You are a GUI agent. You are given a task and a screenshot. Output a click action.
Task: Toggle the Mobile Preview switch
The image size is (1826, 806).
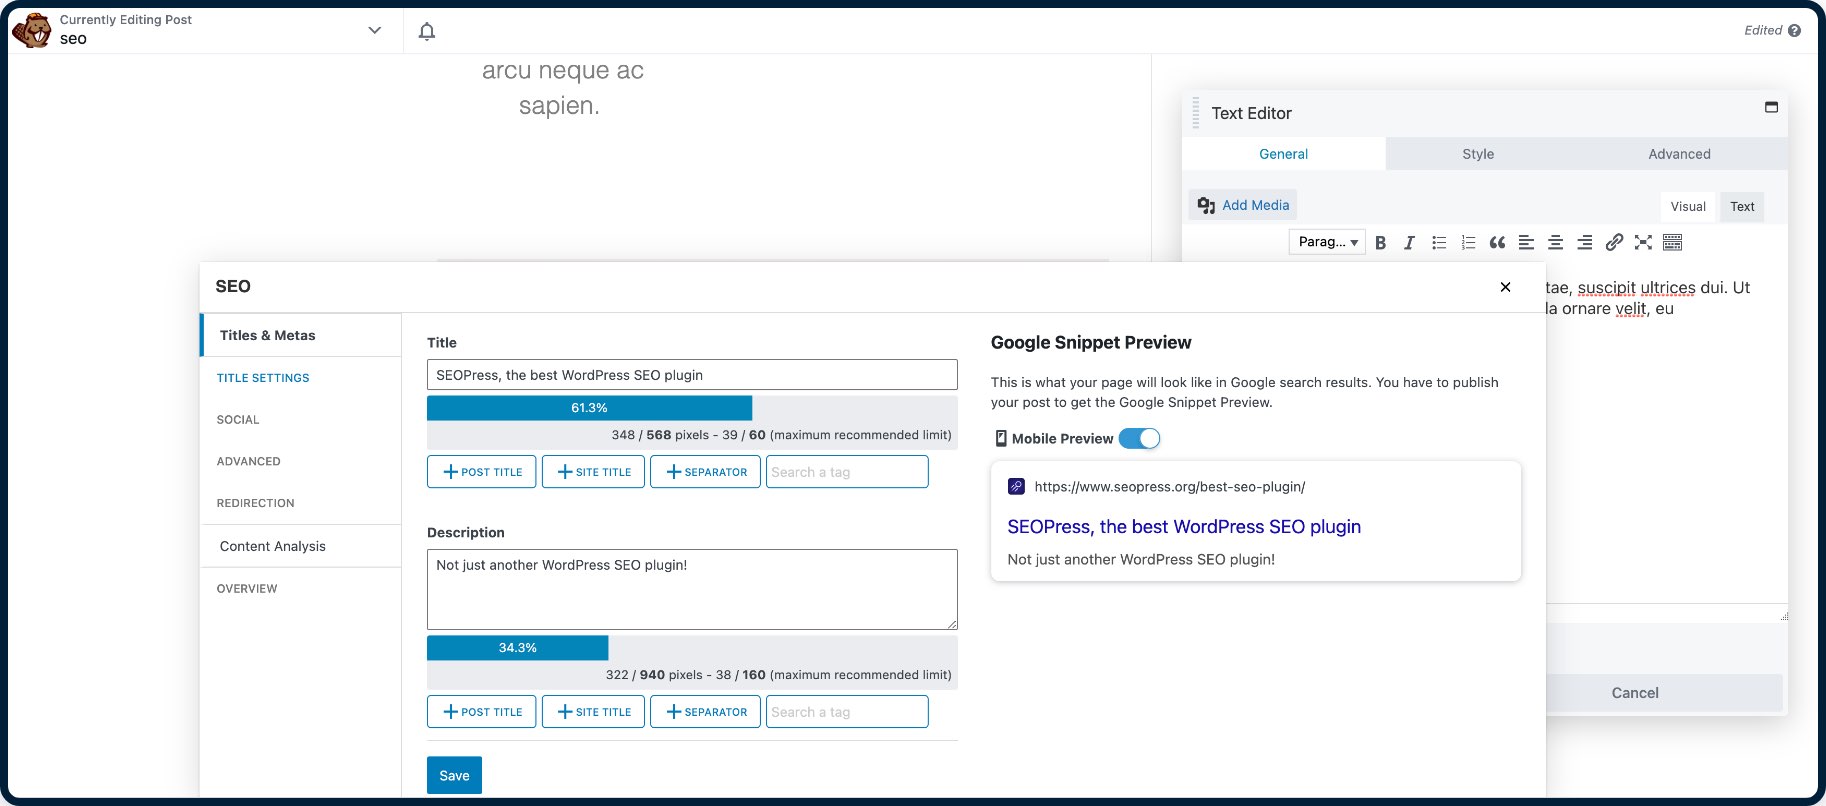1139,438
